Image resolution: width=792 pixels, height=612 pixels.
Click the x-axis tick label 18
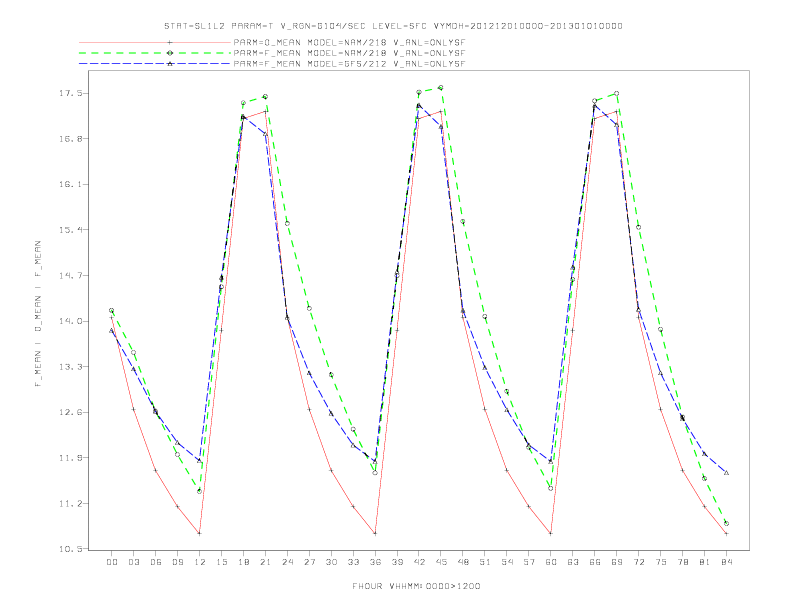point(243,562)
